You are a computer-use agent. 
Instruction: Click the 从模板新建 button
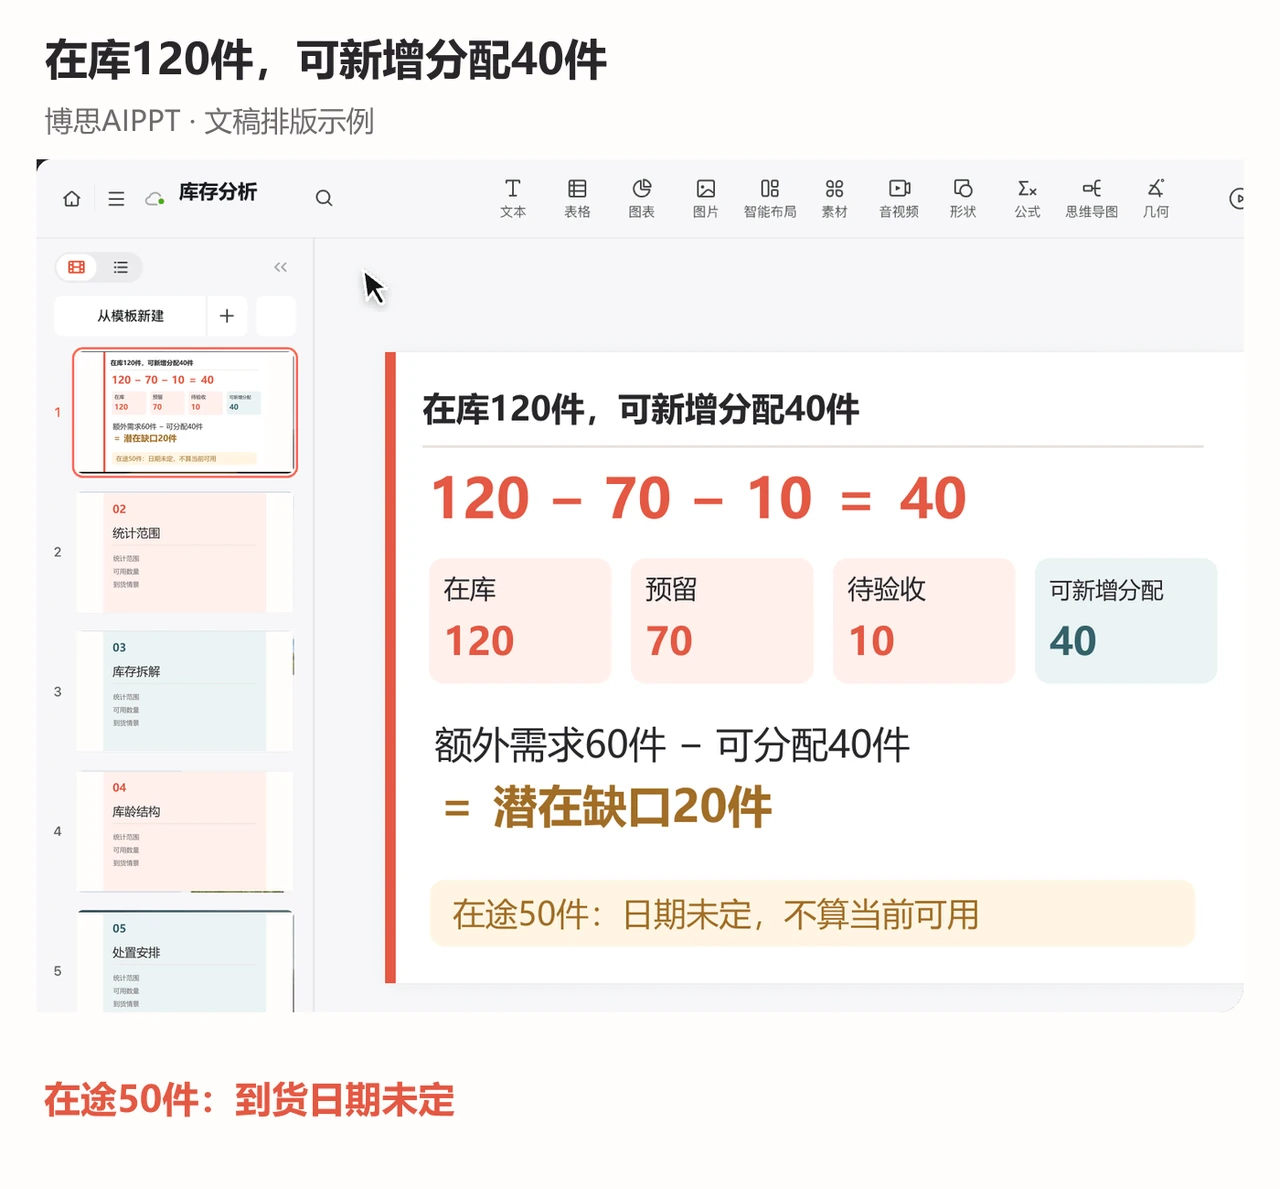pos(130,316)
